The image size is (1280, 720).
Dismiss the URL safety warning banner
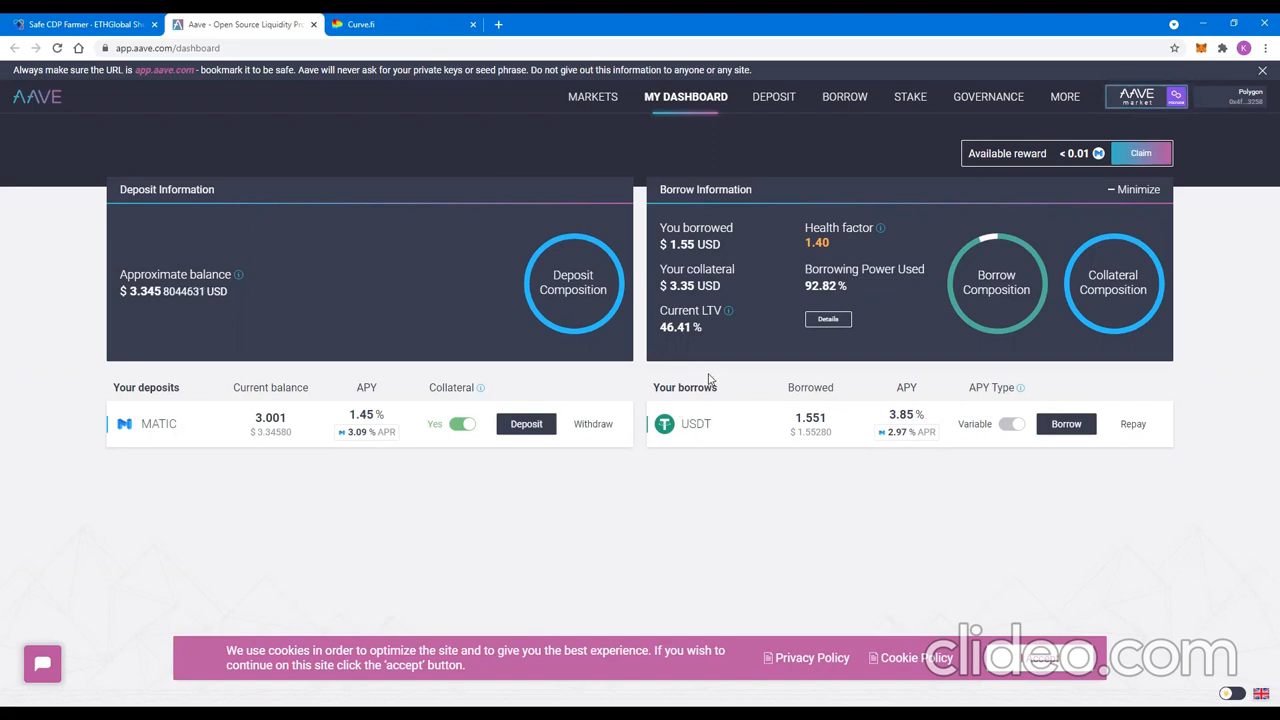click(1262, 71)
